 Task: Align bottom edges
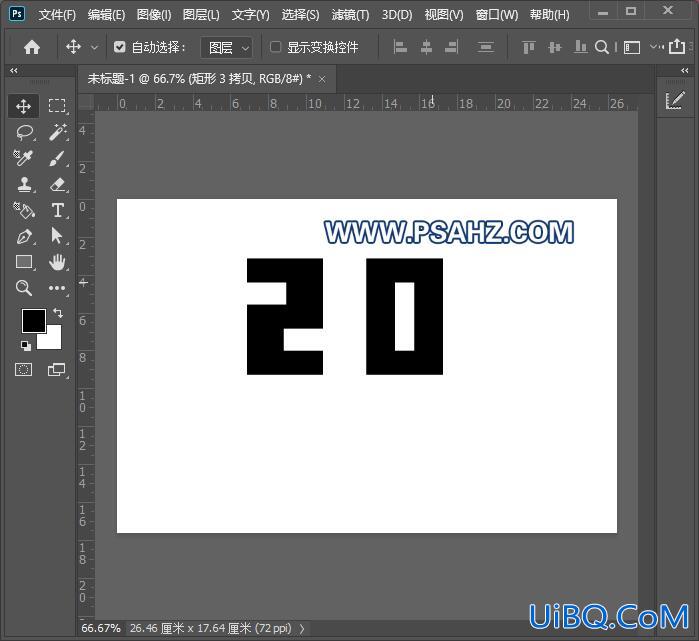click(580, 47)
